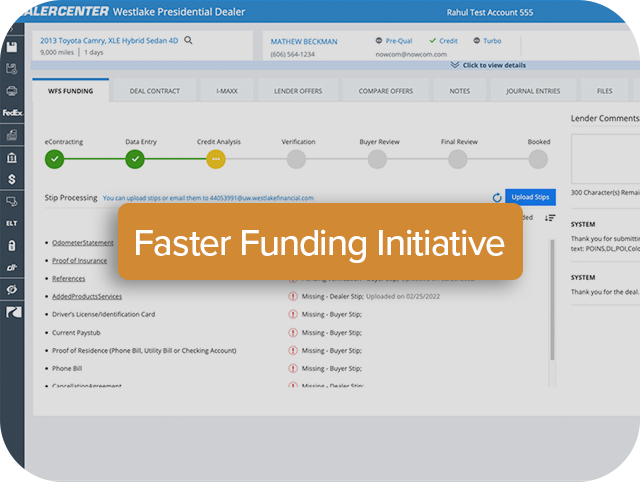The image size is (640, 482).
Task: Click the Faster Funding Initiative banner
Action: [x=320, y=242]
